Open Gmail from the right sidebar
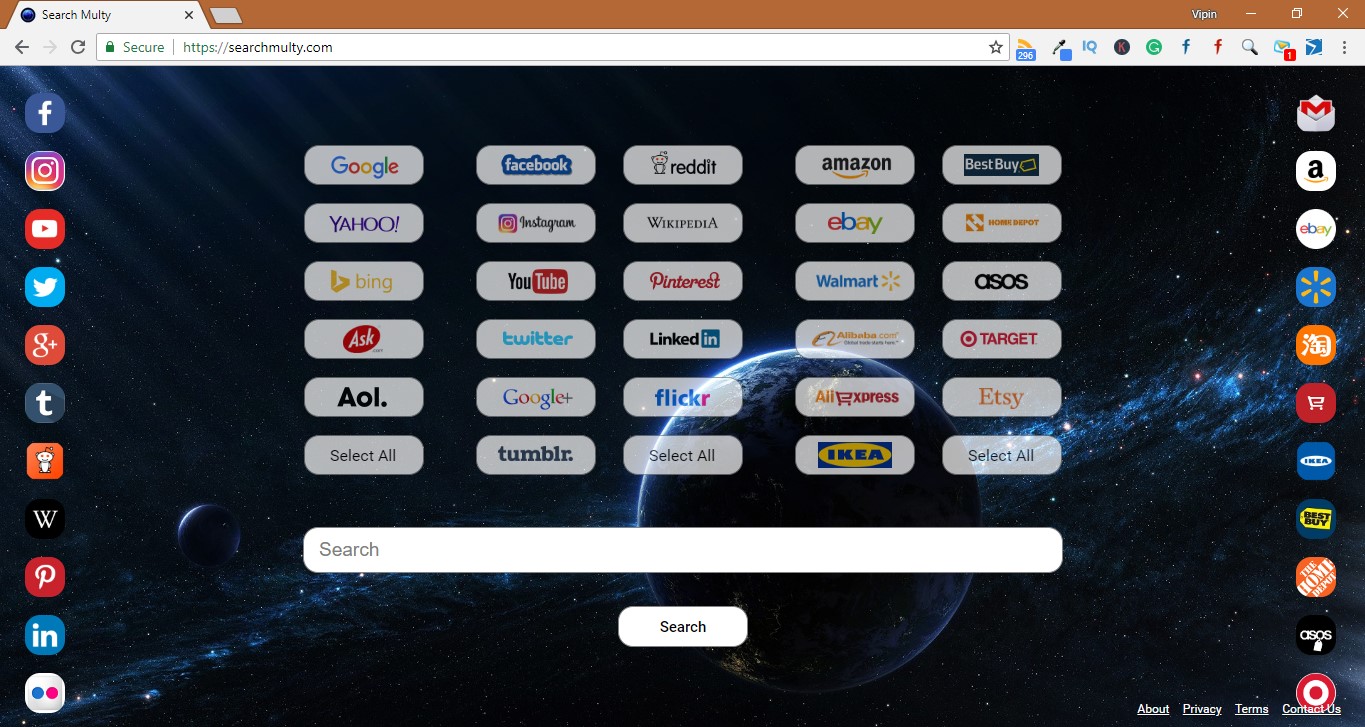Screen dimensions: 1365x727 pyautogui.click(x=1315, y=112)
